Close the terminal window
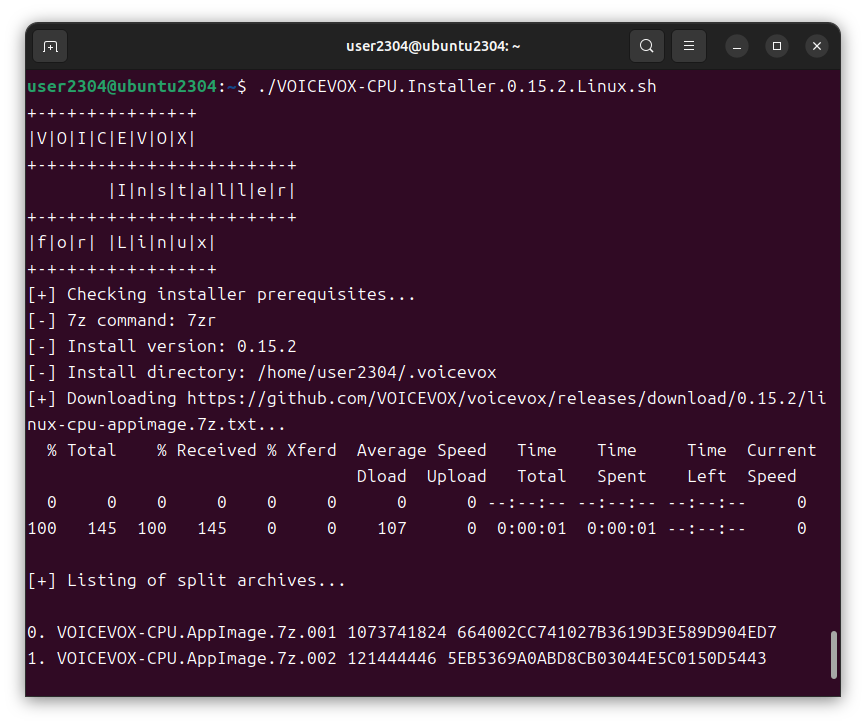The width and height of the screenshot is (866, 725). coord(817,46)
